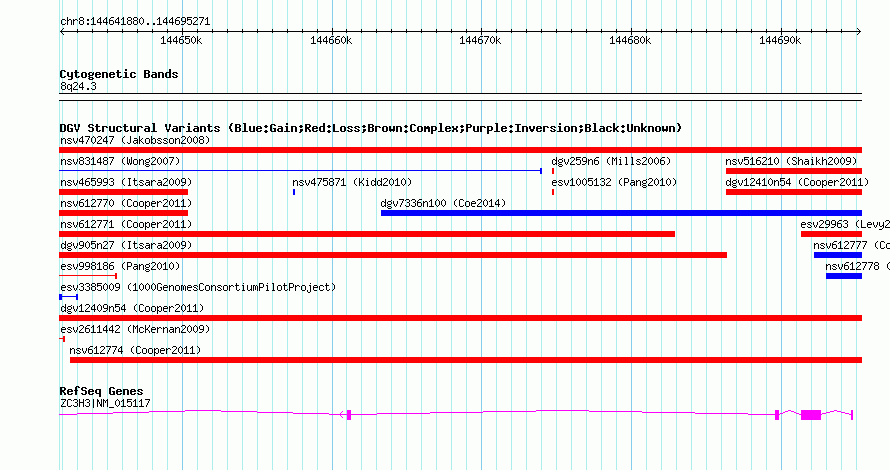
Task: Open esv2611442 (McKernan2009) variant label
Action: click(135, 329)
